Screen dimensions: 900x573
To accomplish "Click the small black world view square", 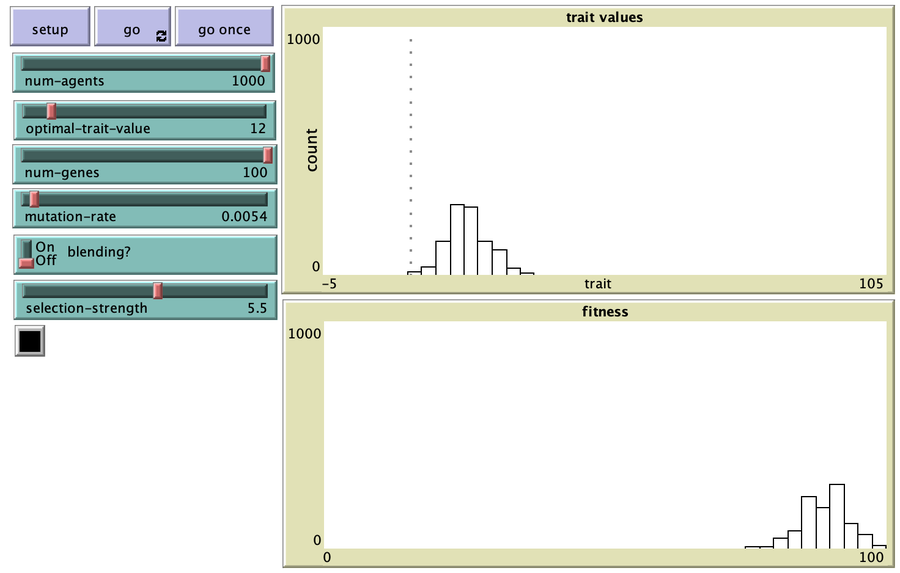I will tap(30, 341).
